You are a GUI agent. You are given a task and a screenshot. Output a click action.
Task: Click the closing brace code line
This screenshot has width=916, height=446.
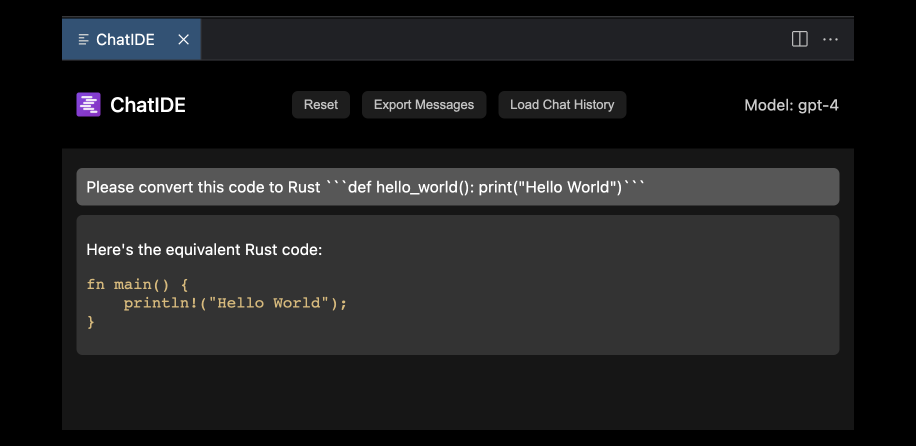91,322
